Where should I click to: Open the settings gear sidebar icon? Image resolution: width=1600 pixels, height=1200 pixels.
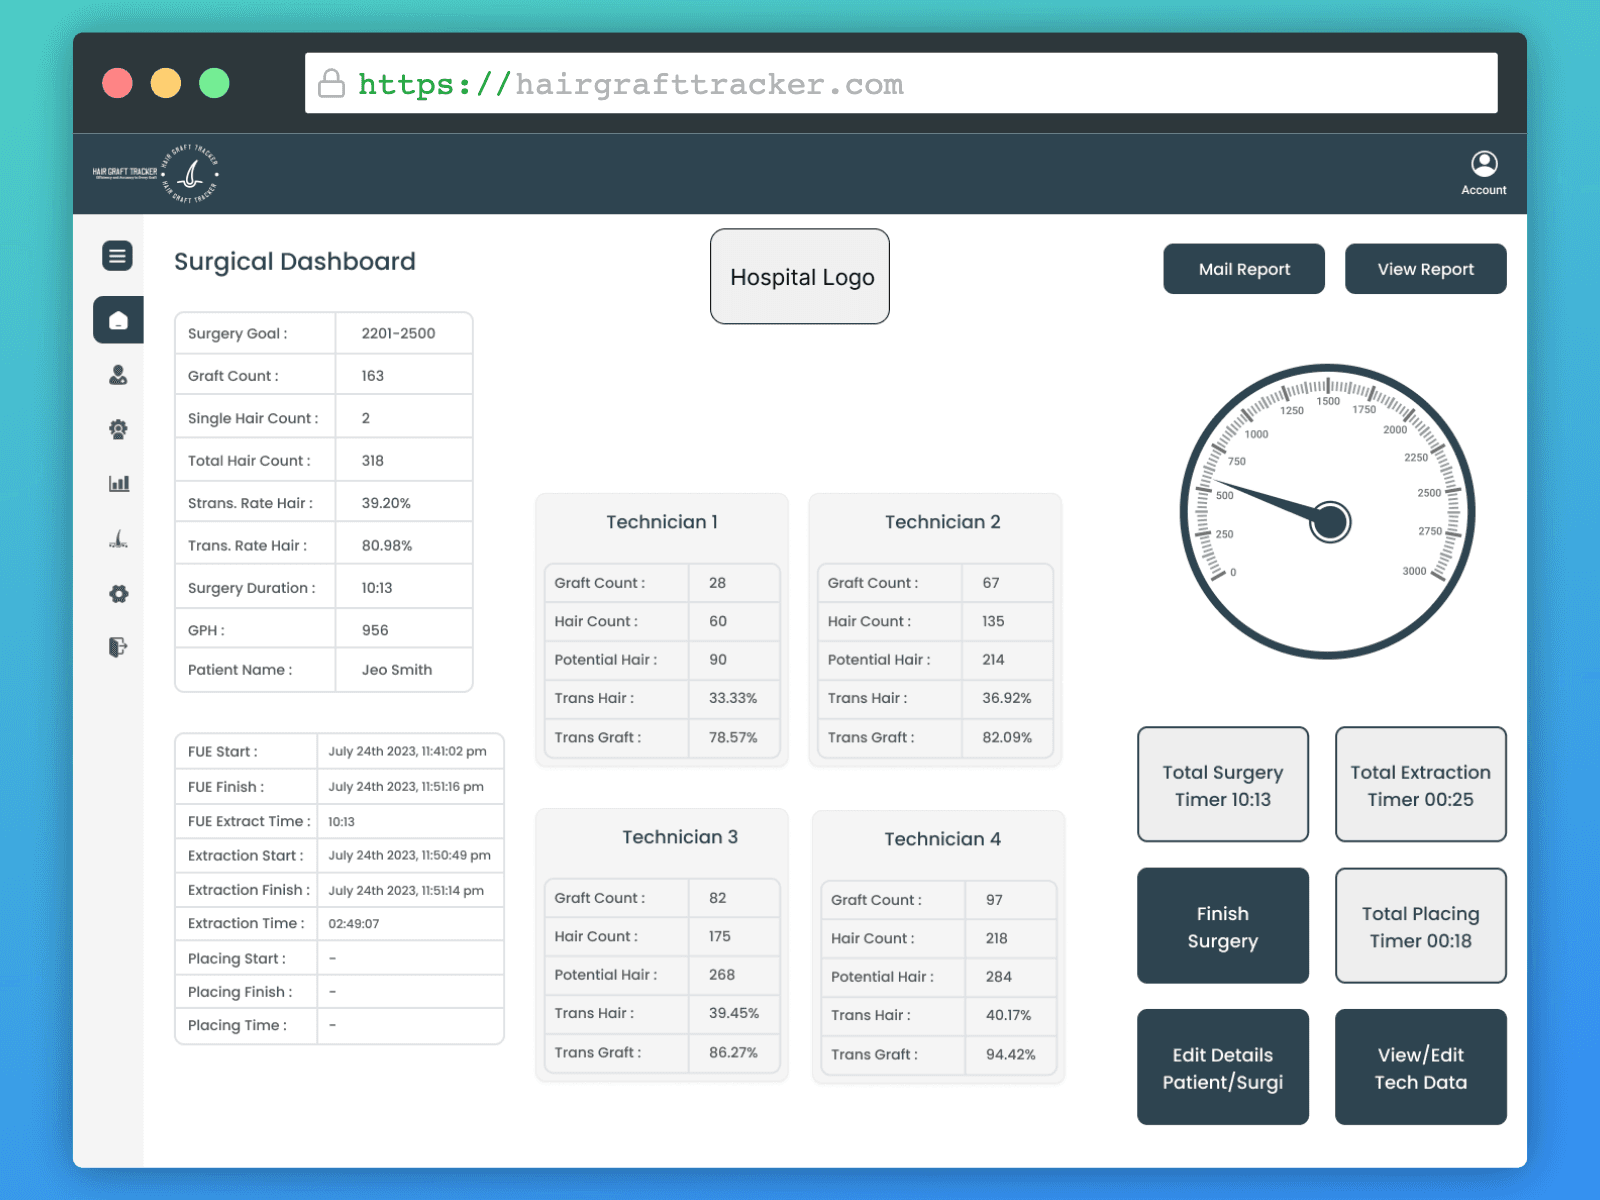click(119, 594)
